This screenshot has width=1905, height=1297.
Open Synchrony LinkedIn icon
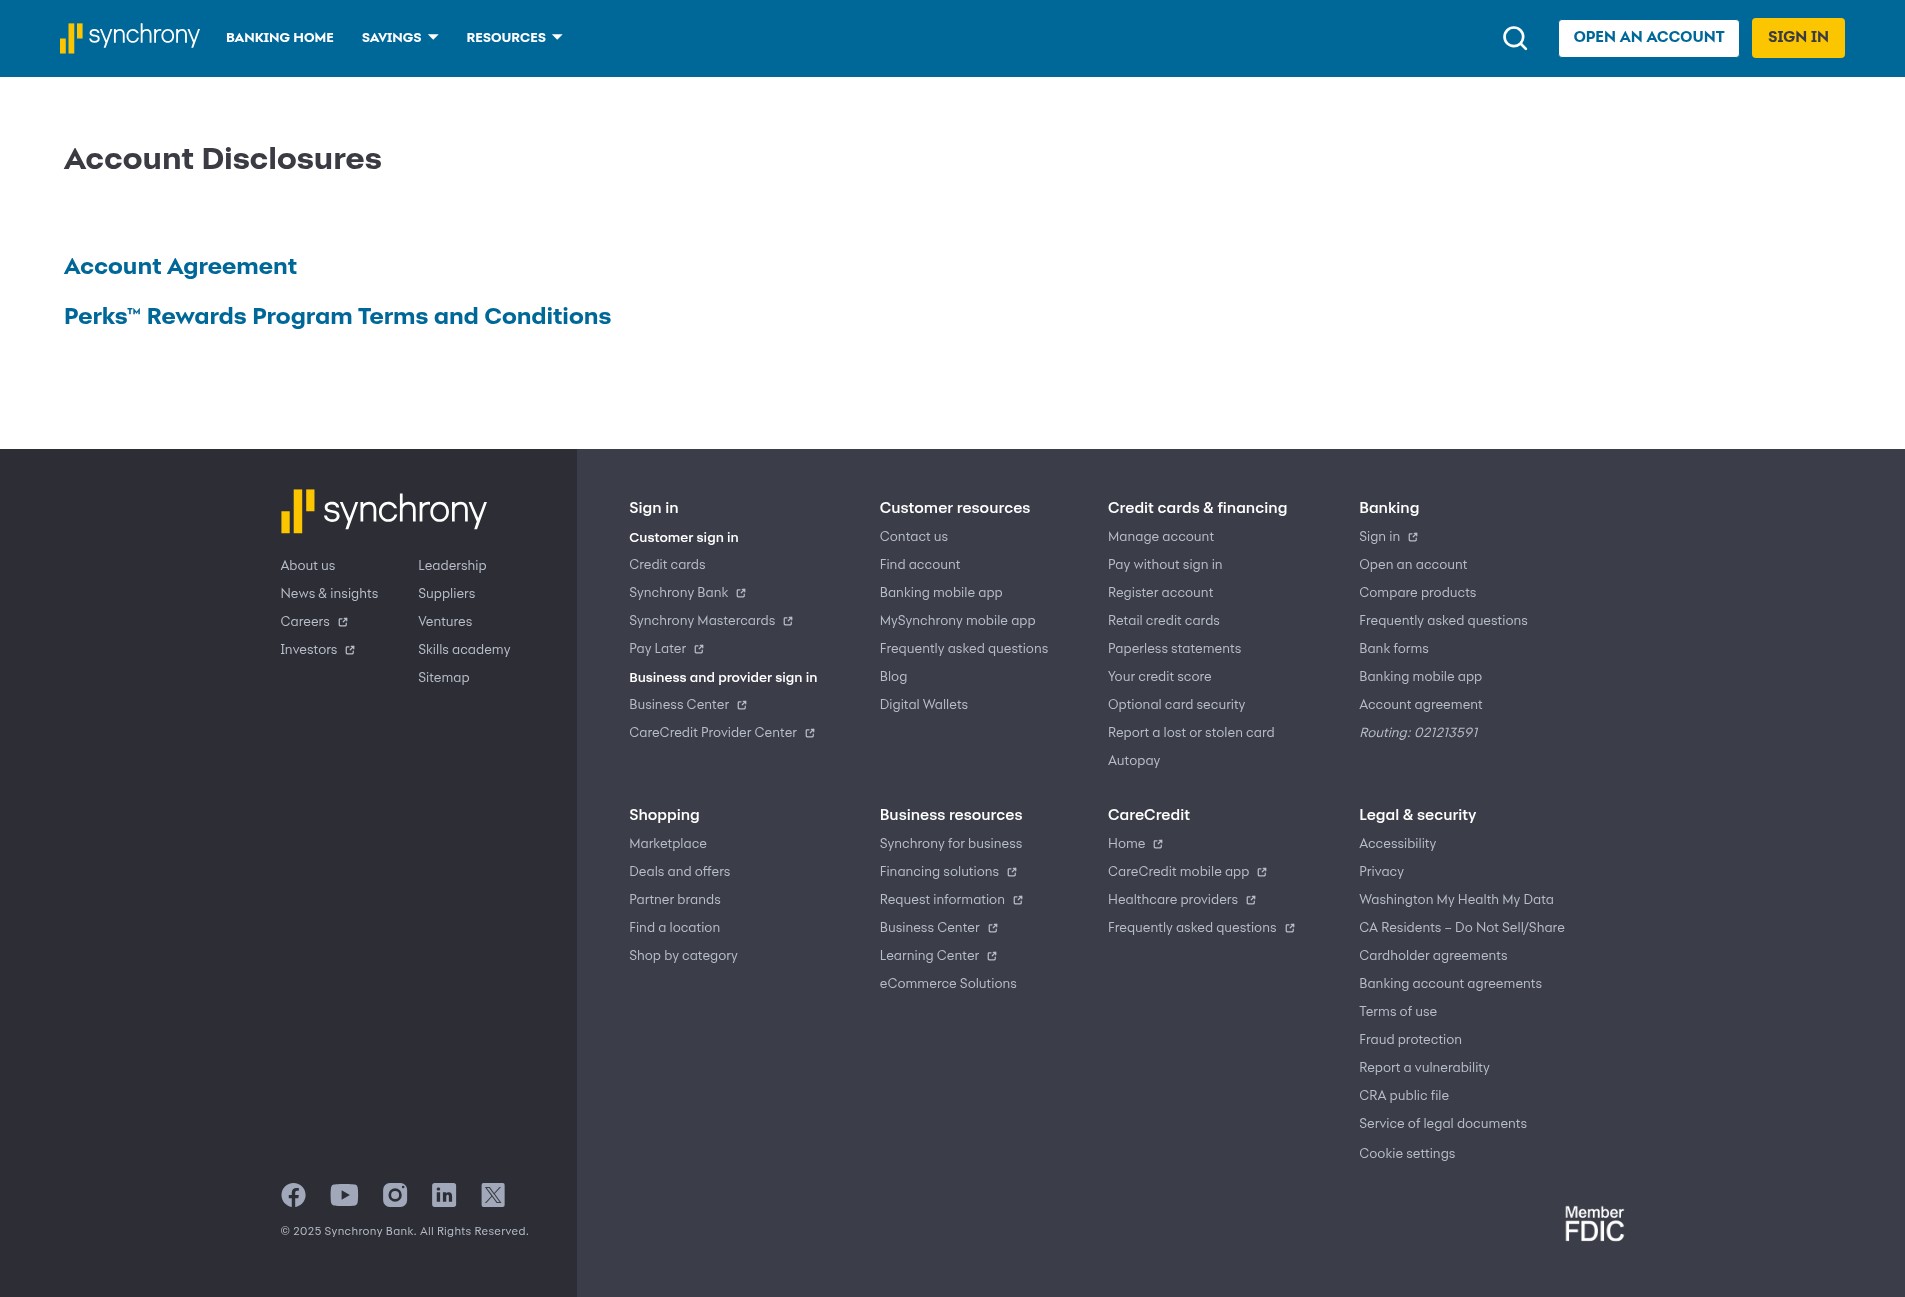tap(444, 1195)
